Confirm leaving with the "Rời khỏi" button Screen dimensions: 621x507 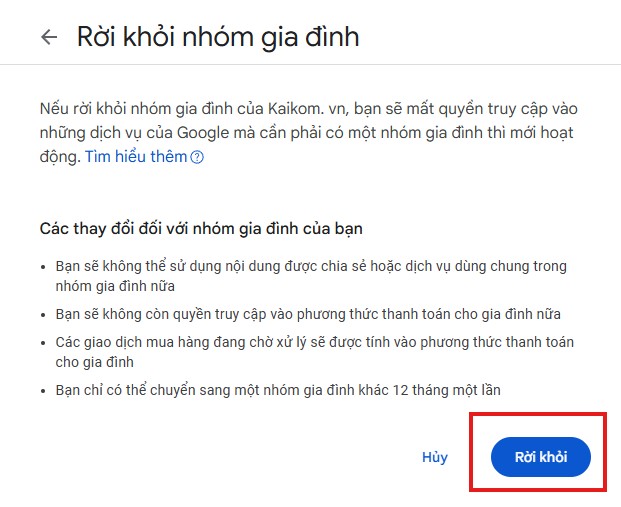(540, 457)
